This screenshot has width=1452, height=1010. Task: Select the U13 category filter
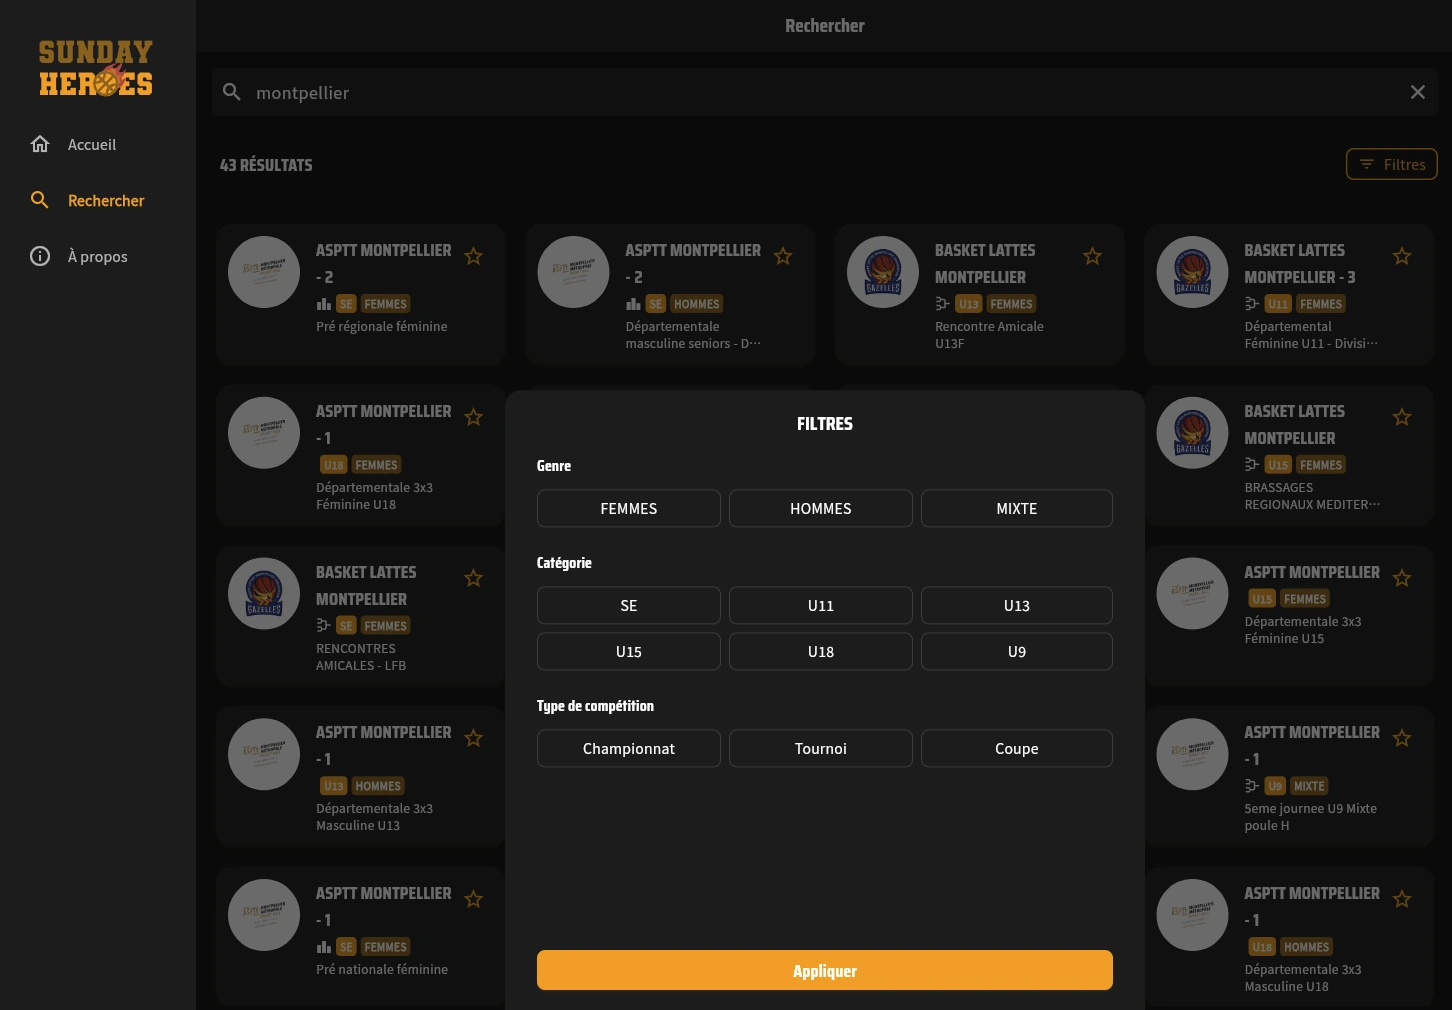pos(1017,605)
